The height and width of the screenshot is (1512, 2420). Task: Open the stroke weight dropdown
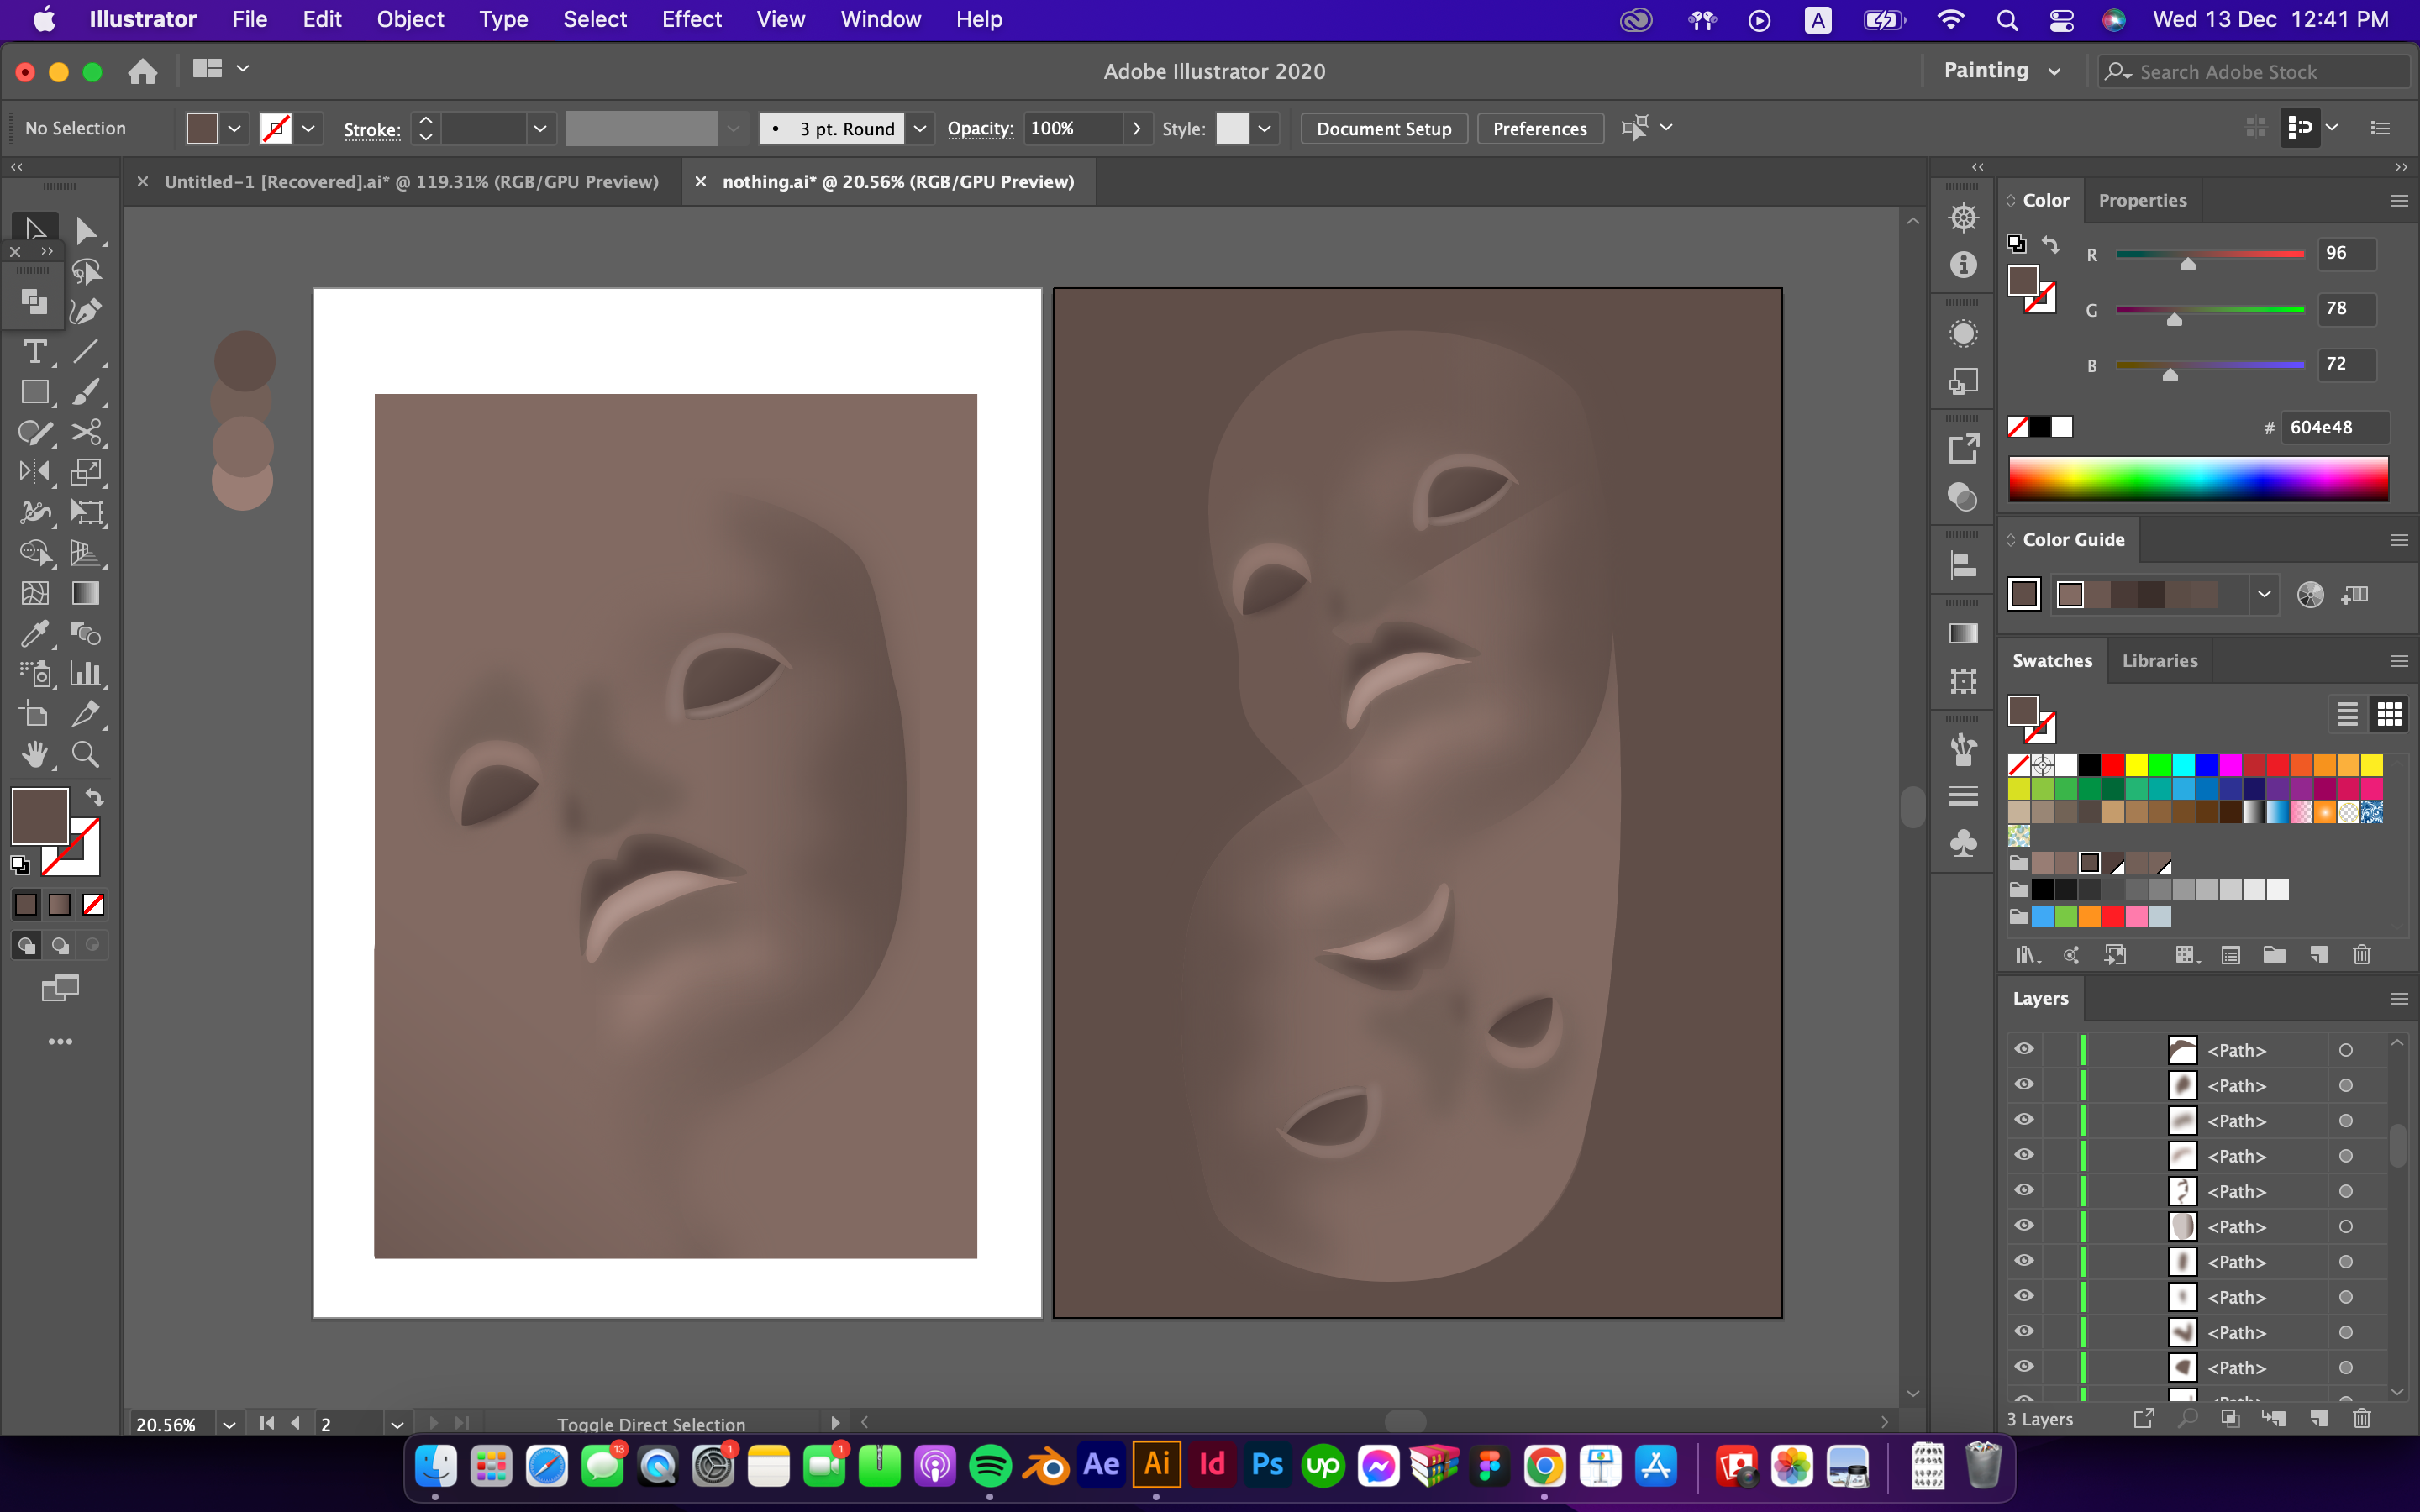(540, 128)
